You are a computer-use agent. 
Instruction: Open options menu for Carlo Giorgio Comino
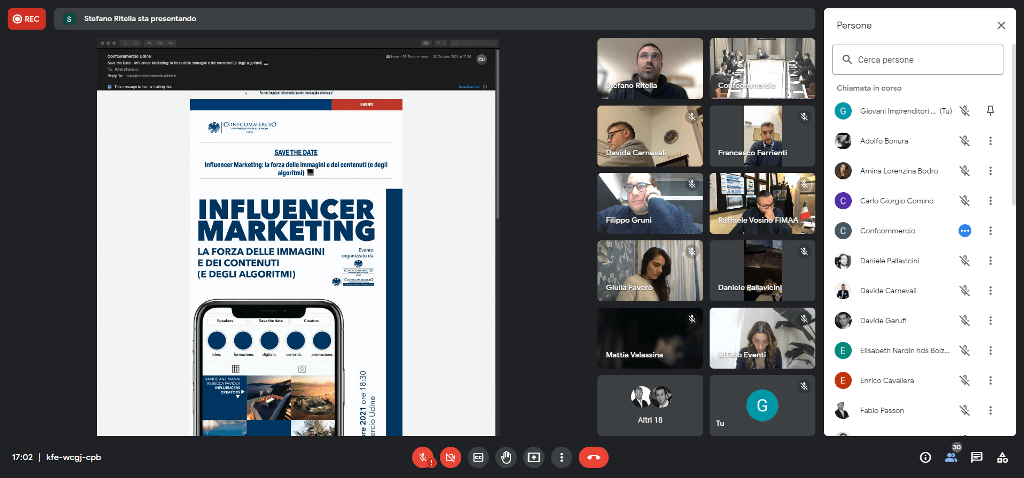coord(990,201)
